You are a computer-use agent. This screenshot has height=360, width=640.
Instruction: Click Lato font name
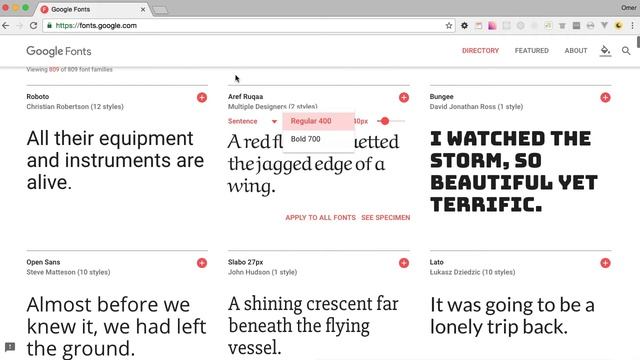[x=436, y=262]
